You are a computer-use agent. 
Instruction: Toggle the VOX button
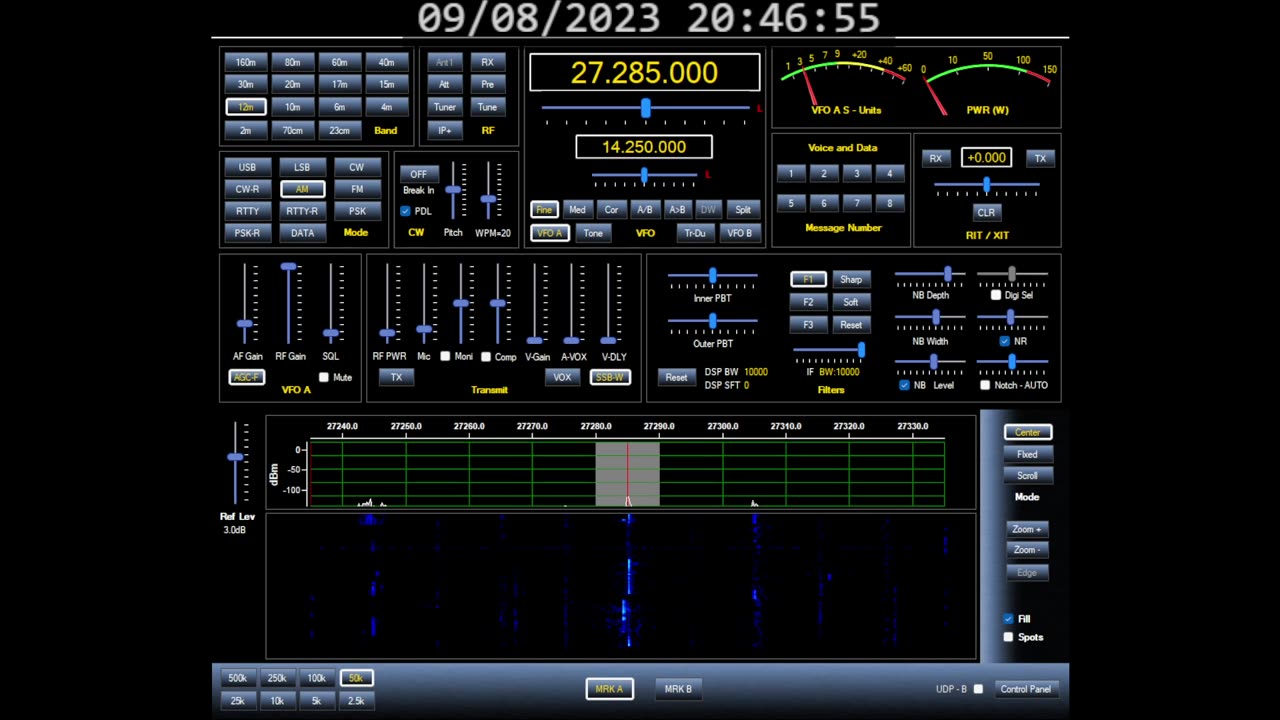pyautogui.click(x=562, y=377)
